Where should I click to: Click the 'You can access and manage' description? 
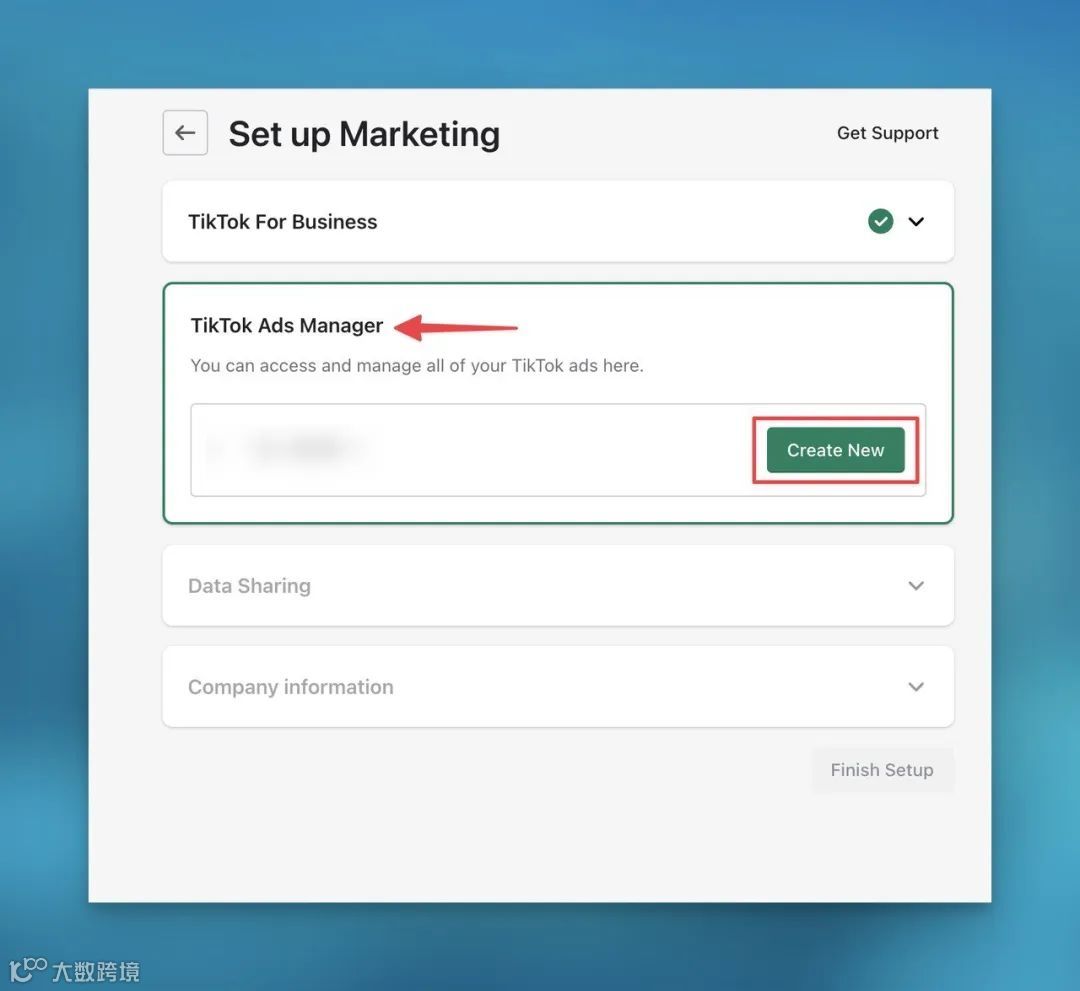(x=417, y=366)
